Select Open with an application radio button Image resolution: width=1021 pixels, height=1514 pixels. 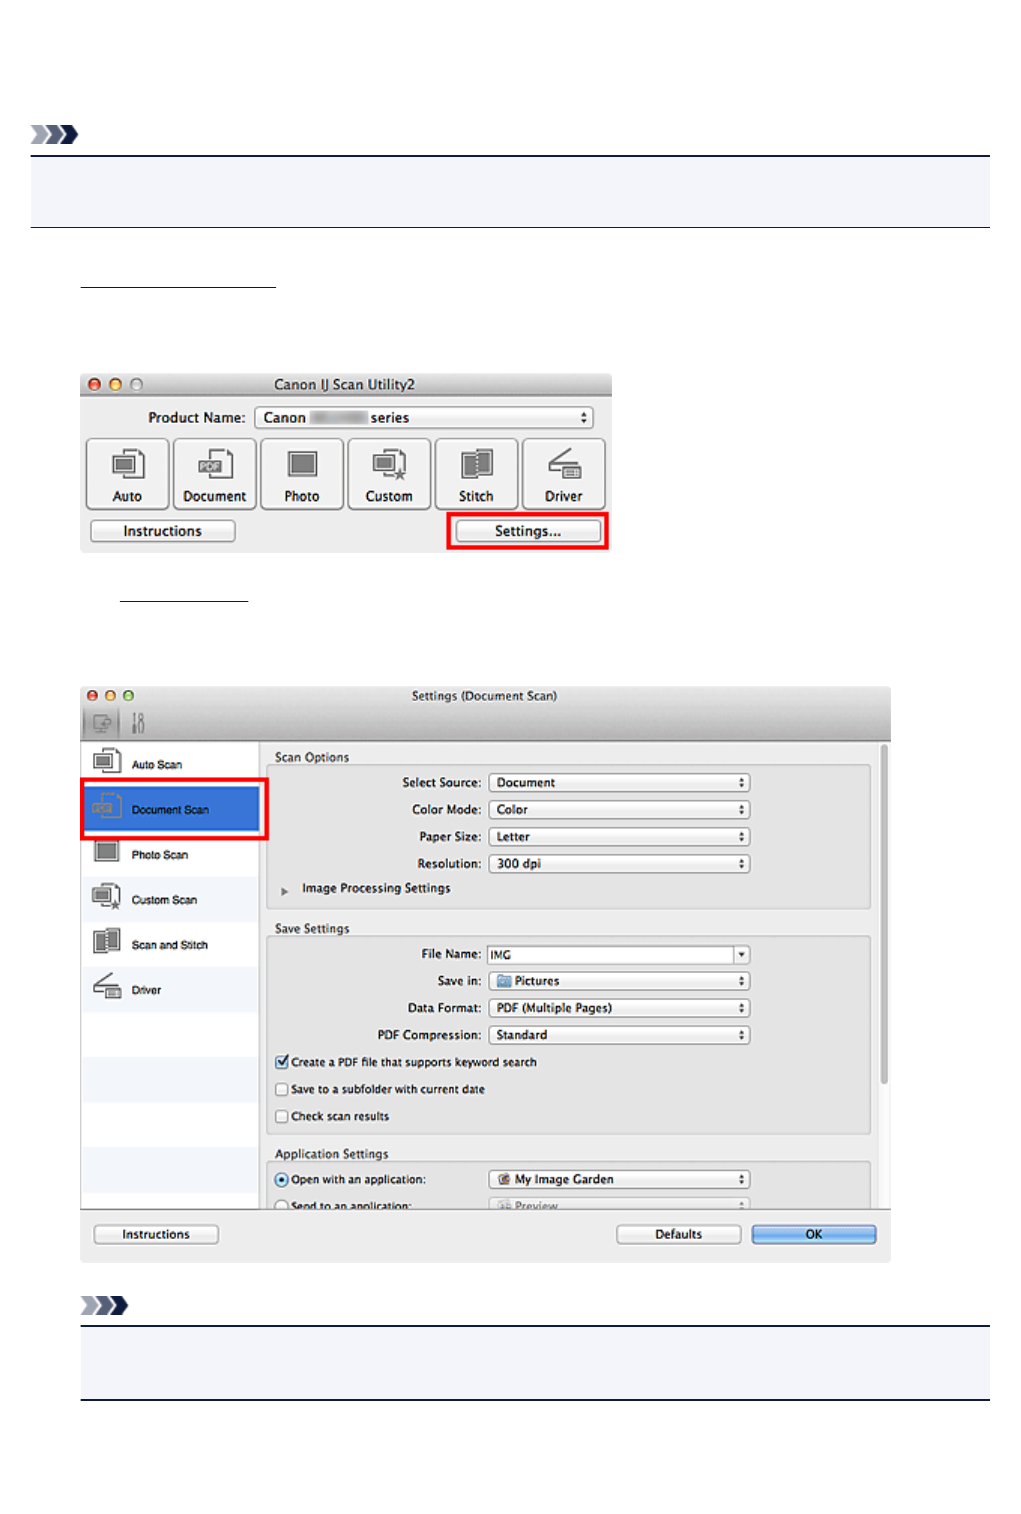282,1180
